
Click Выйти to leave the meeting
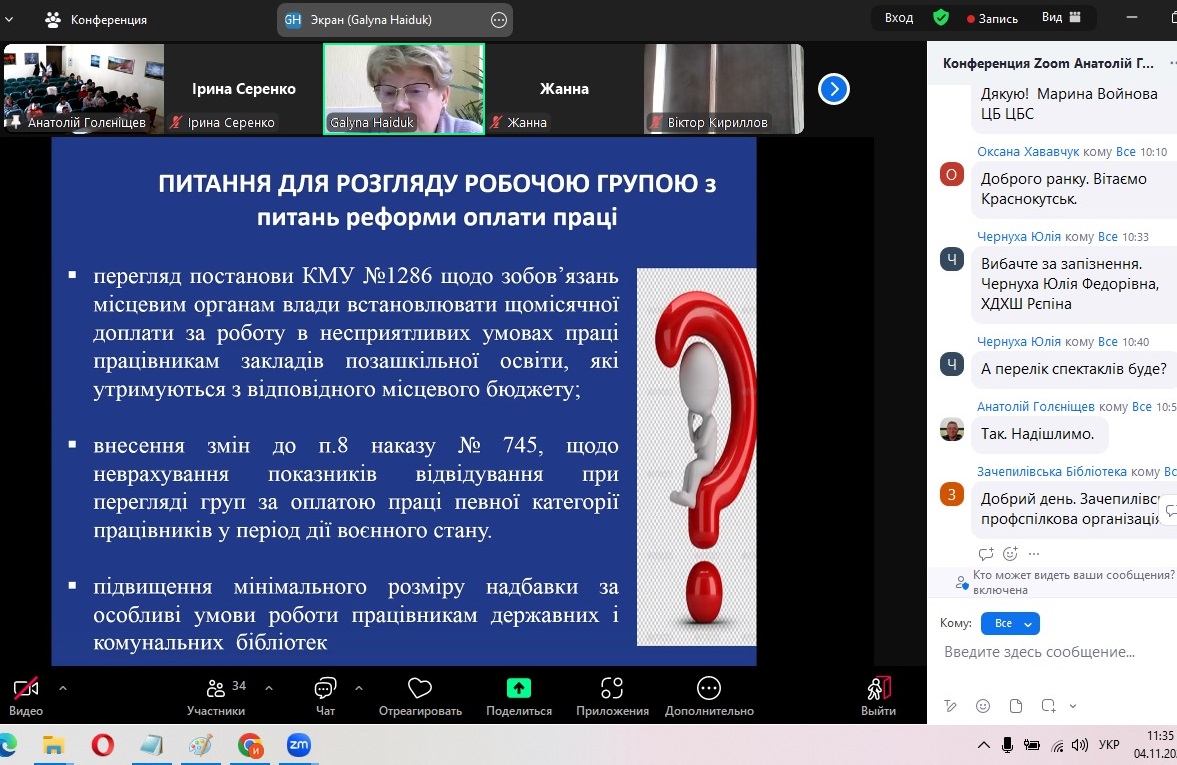(878, 697)
